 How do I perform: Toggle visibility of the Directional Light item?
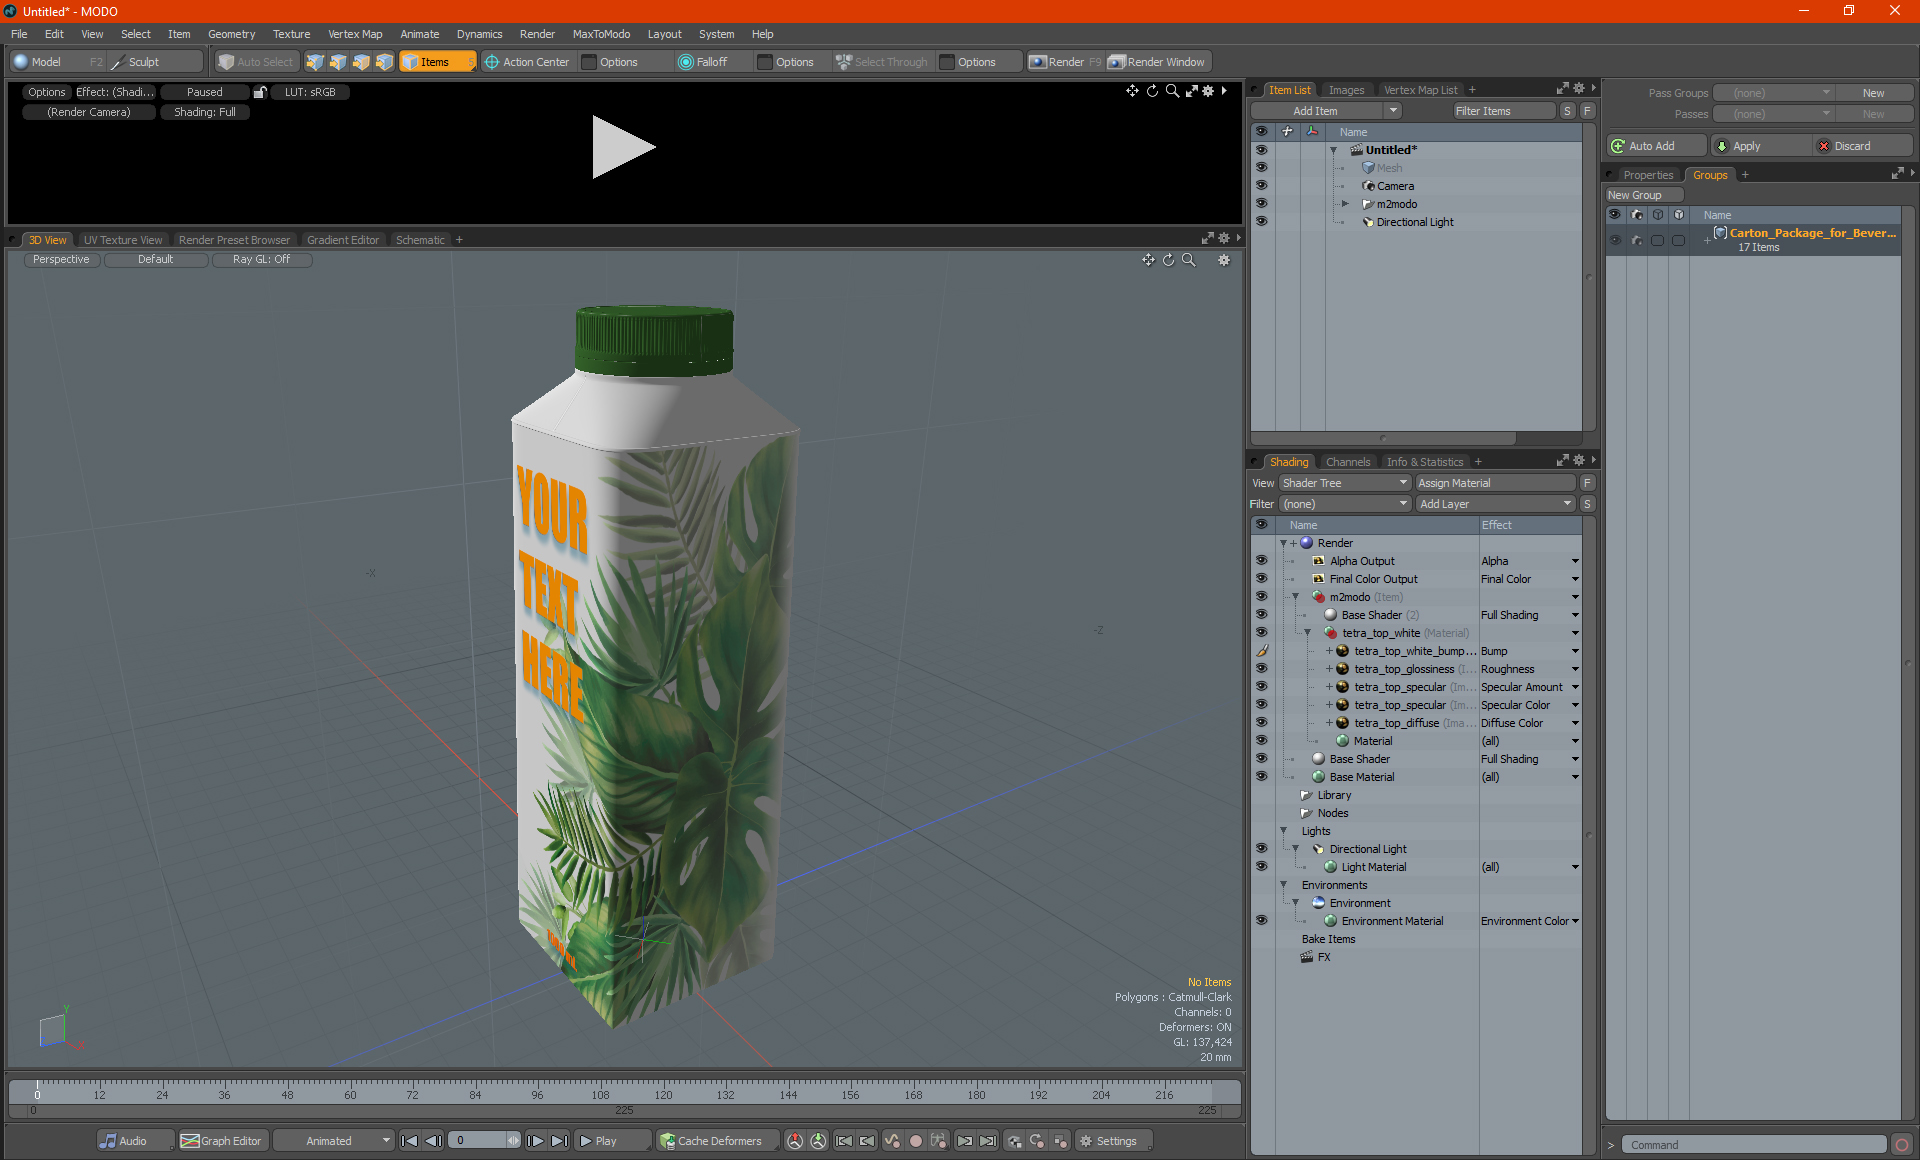(1261, 222)
